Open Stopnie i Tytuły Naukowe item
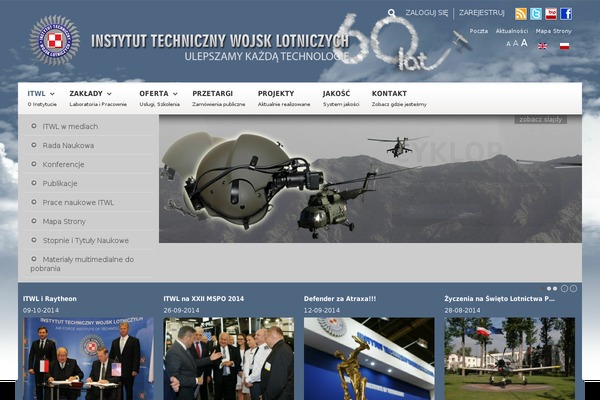 (85, 240)
